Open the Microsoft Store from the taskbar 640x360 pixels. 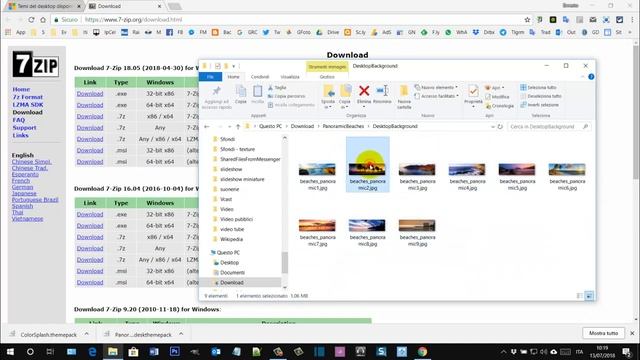coord(133,351)
